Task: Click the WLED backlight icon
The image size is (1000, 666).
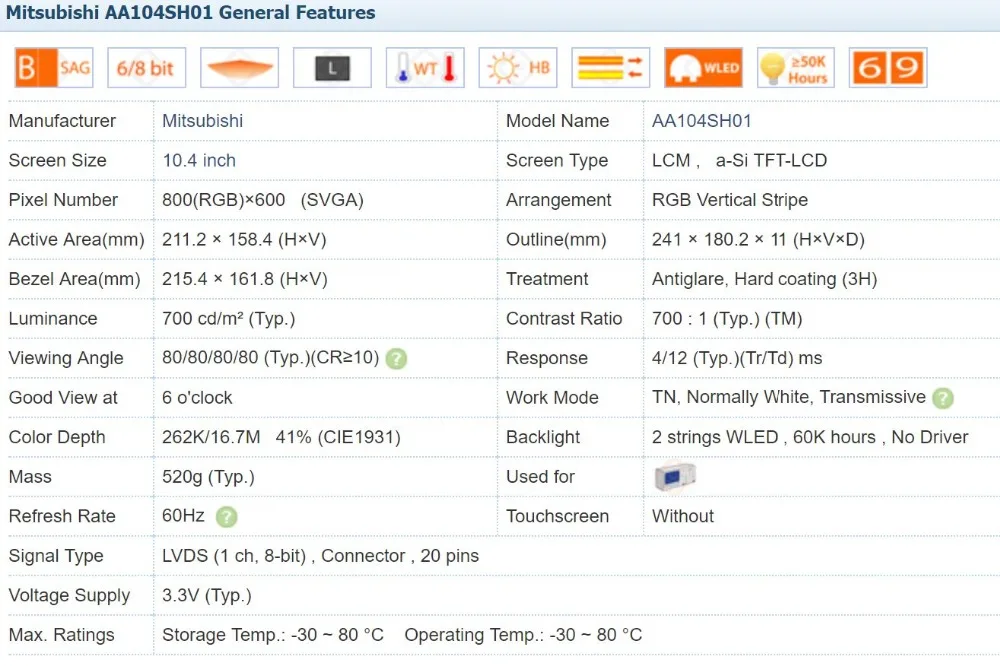Action: [x=703, y=68]
